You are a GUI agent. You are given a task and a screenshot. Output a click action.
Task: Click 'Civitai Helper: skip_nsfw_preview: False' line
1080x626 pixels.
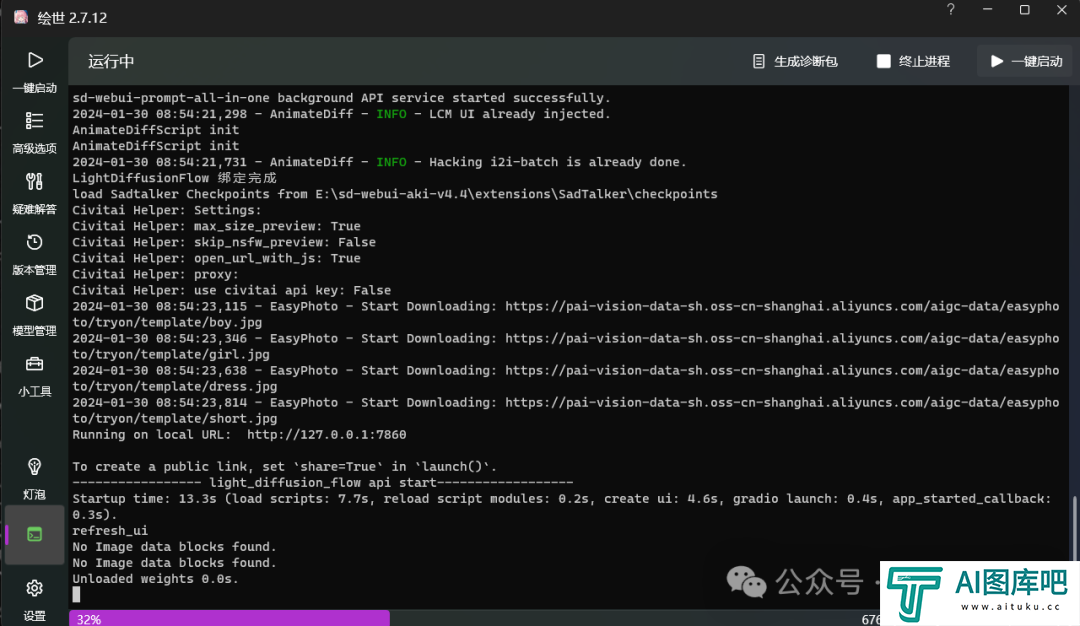tap(224, 242)
